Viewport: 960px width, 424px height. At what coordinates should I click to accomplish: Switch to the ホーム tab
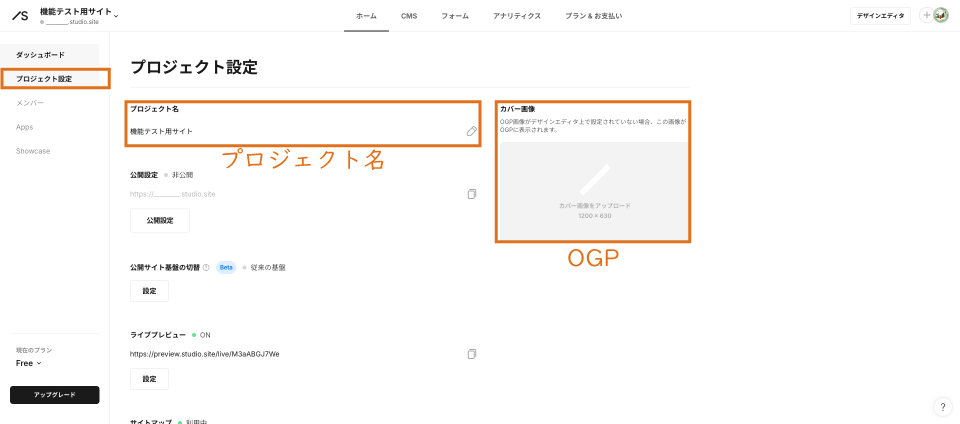(x=366, y=16)
